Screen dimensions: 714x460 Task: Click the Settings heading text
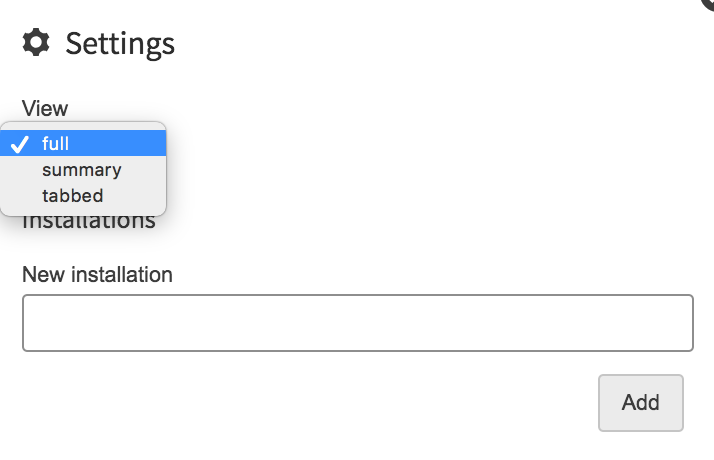[x=120, y=44]
